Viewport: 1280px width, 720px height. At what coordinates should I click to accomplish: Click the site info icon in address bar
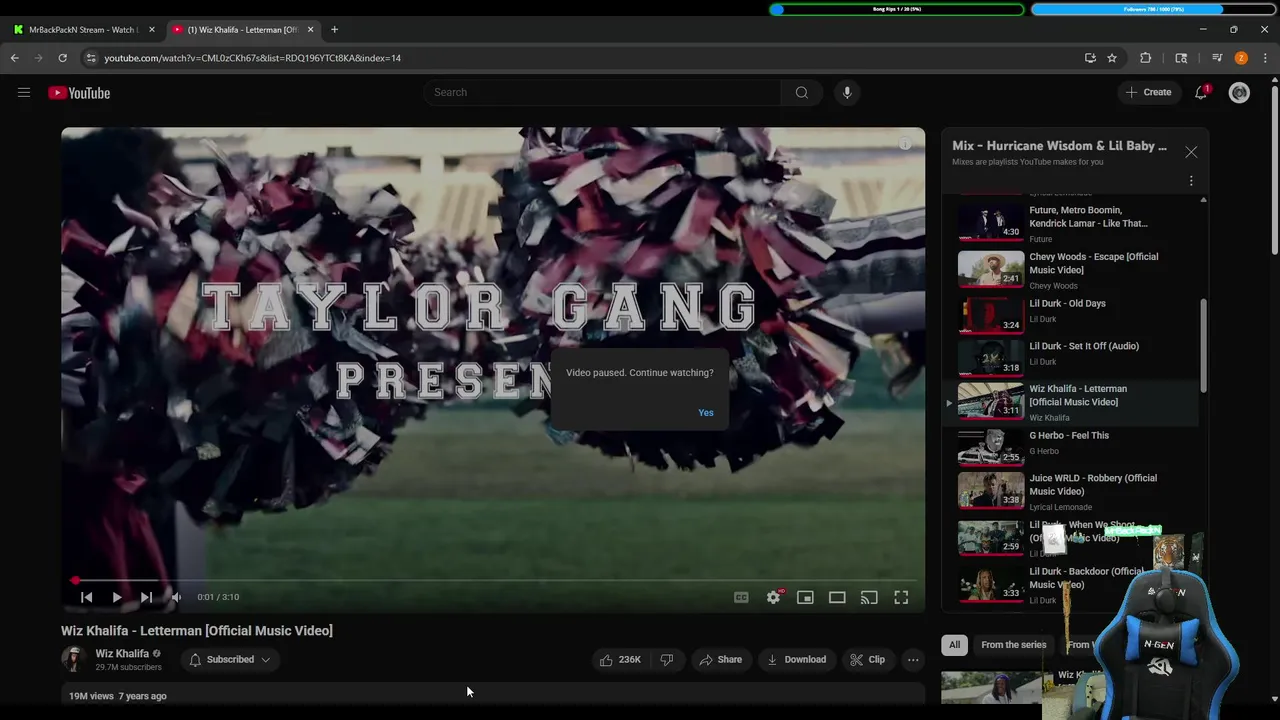(91, 58)
